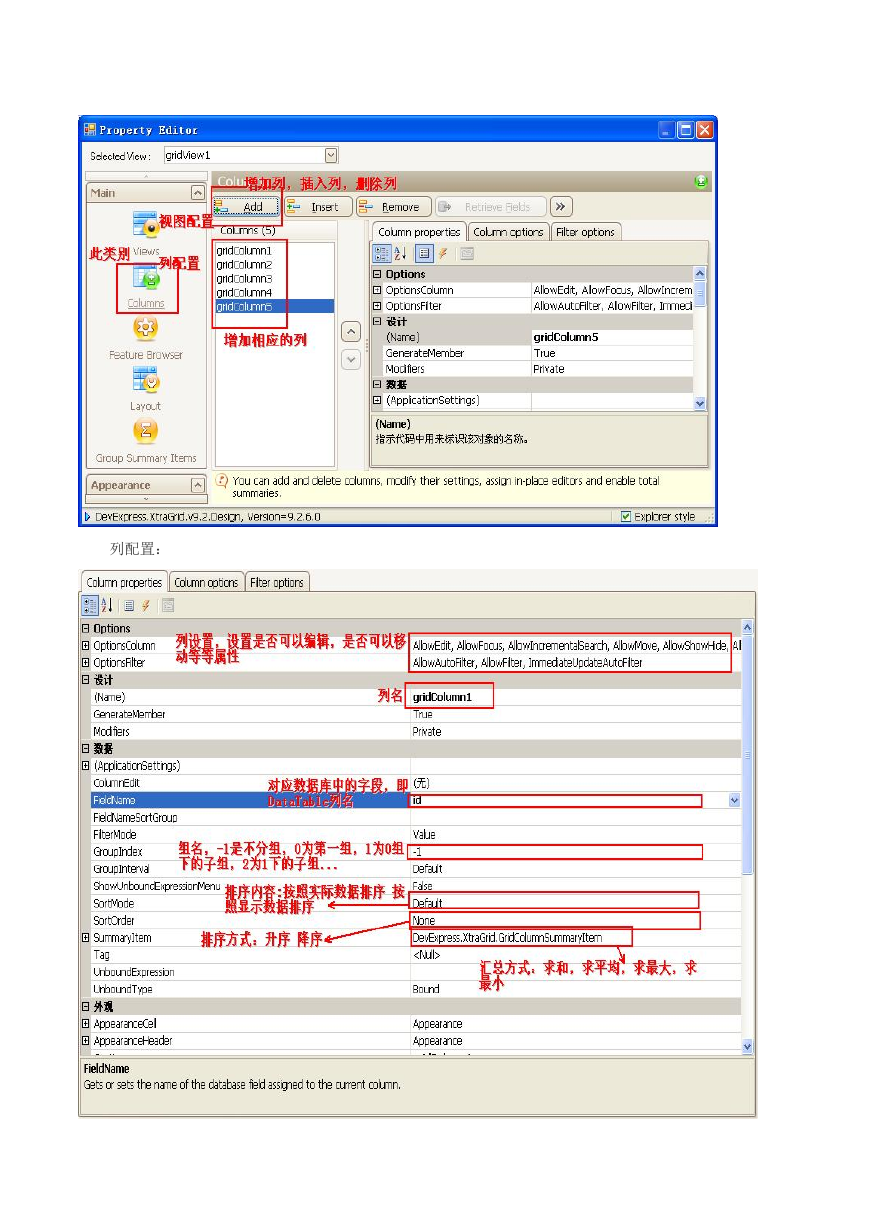This screenshot has height=1228, width=869.
Task: Expand AppearanceCell in lower property grid
Action: pos(86,1024)
